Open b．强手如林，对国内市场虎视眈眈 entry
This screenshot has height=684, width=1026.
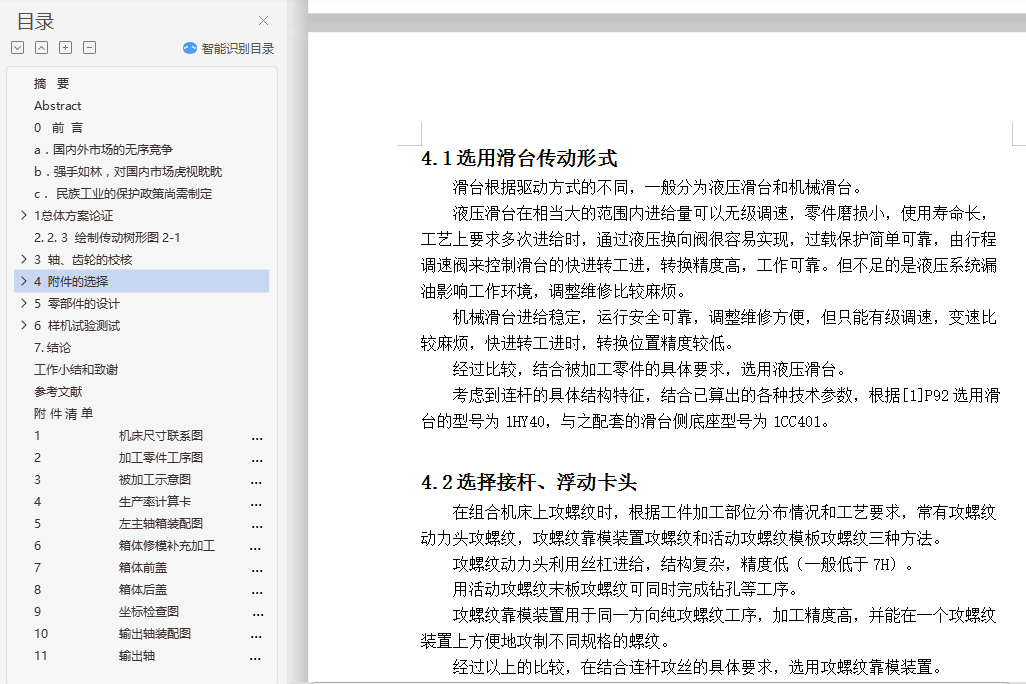tap(128, 171)
